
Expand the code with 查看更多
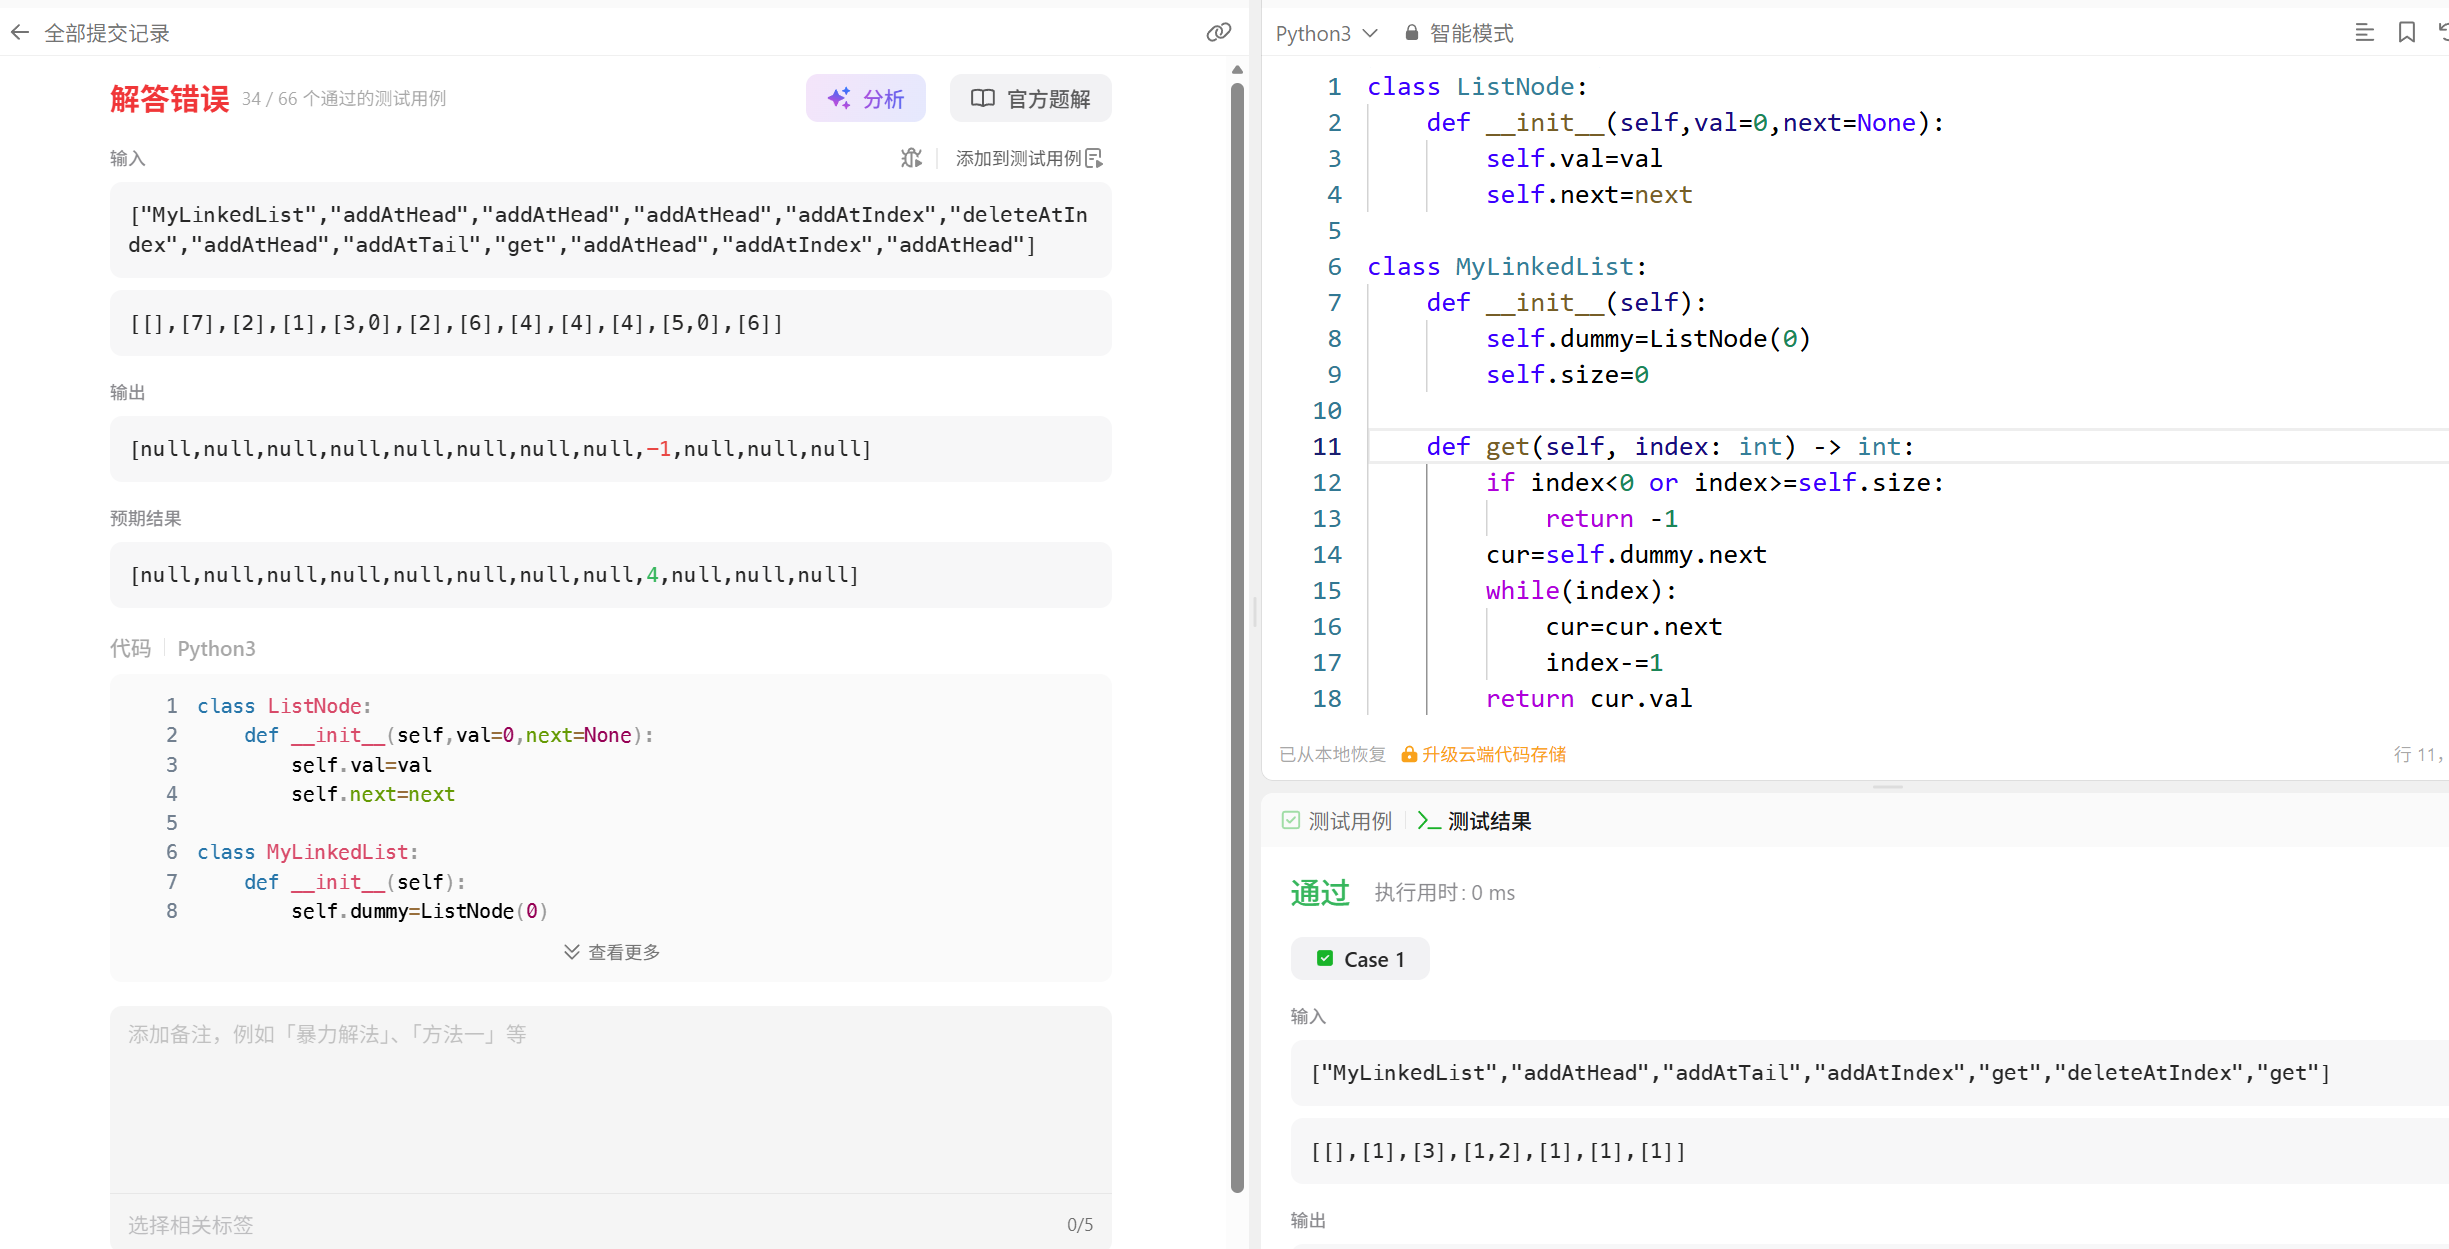coord(611,952)
